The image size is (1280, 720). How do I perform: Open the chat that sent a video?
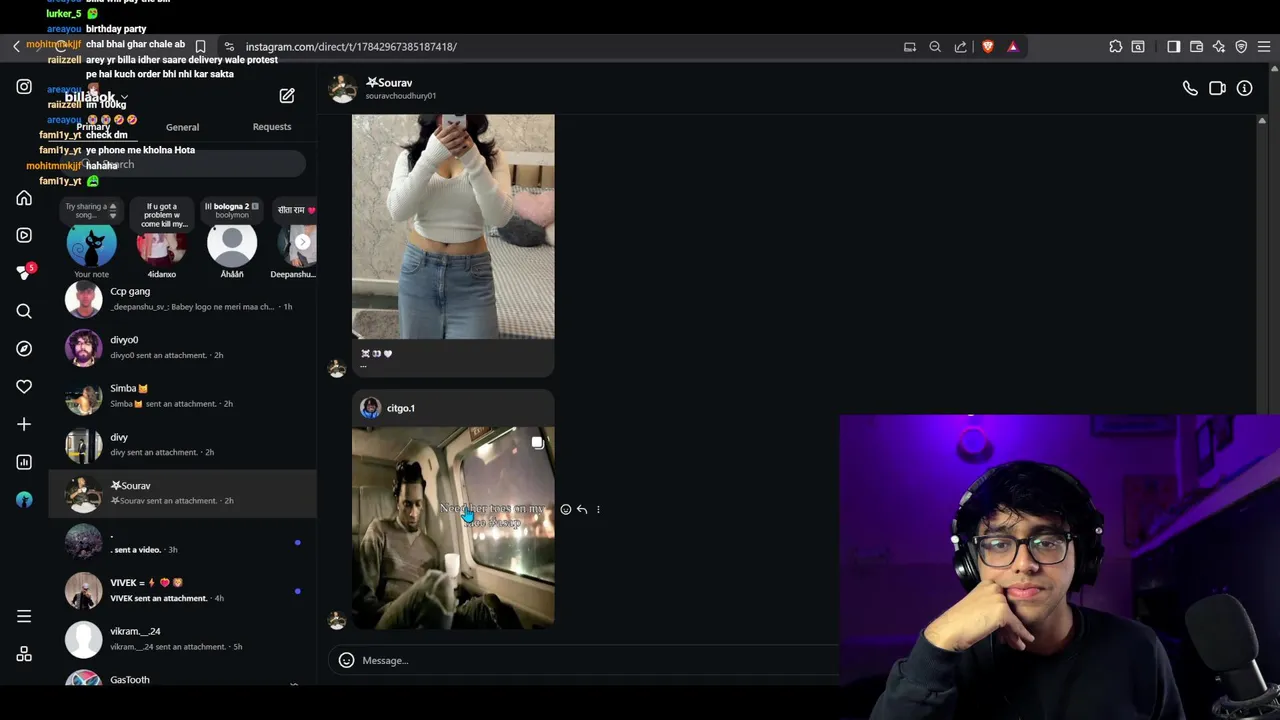pos(182,542)
